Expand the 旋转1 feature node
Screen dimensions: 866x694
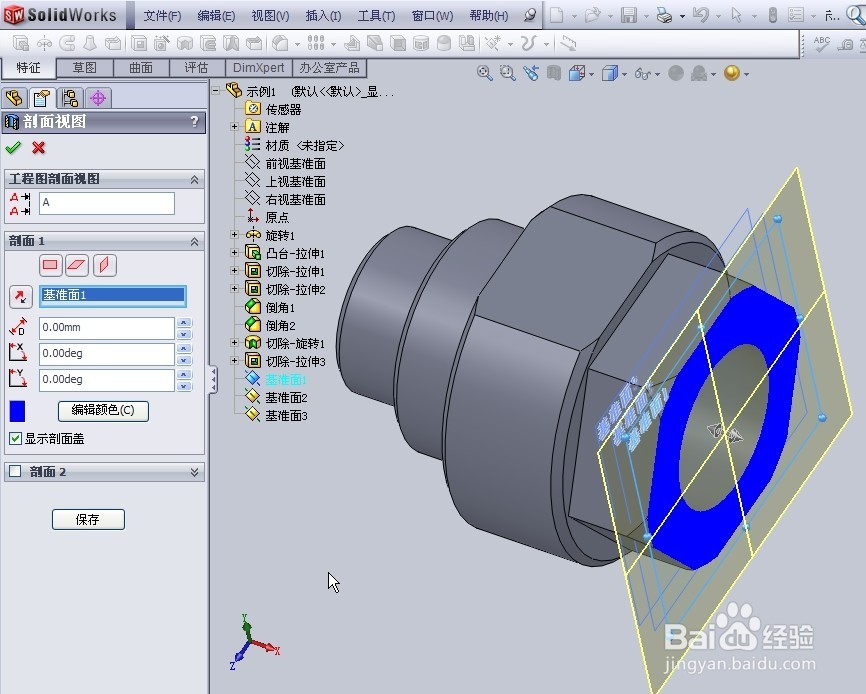(x=234, y=235)
